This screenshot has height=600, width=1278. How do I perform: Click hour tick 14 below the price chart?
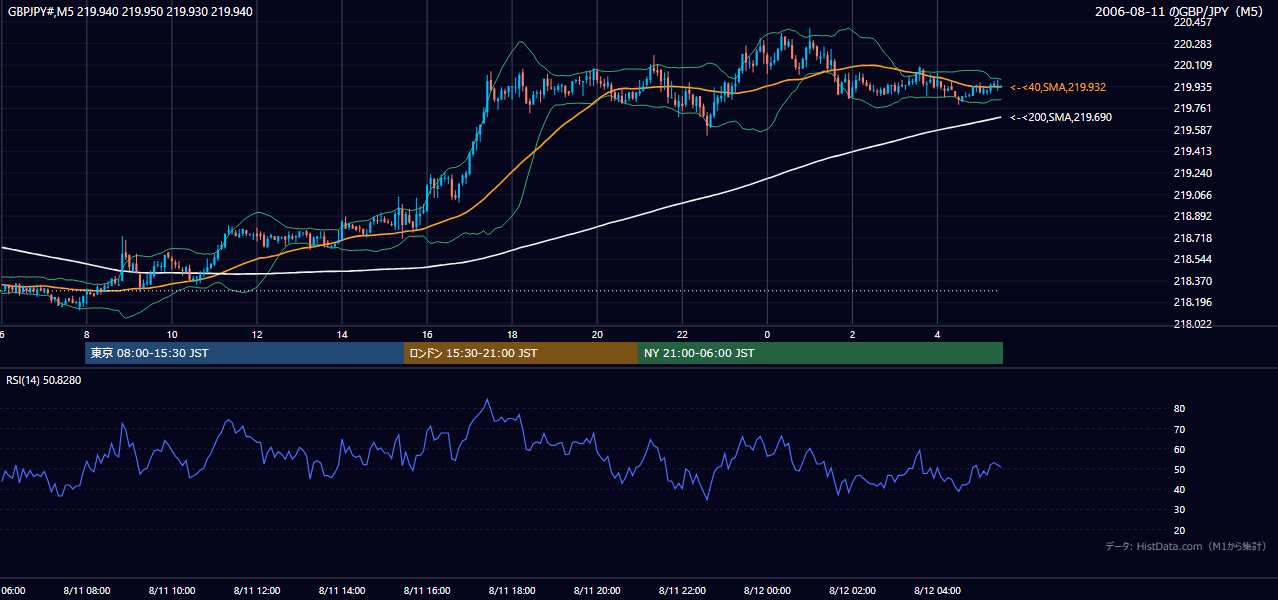click(342, 334)
